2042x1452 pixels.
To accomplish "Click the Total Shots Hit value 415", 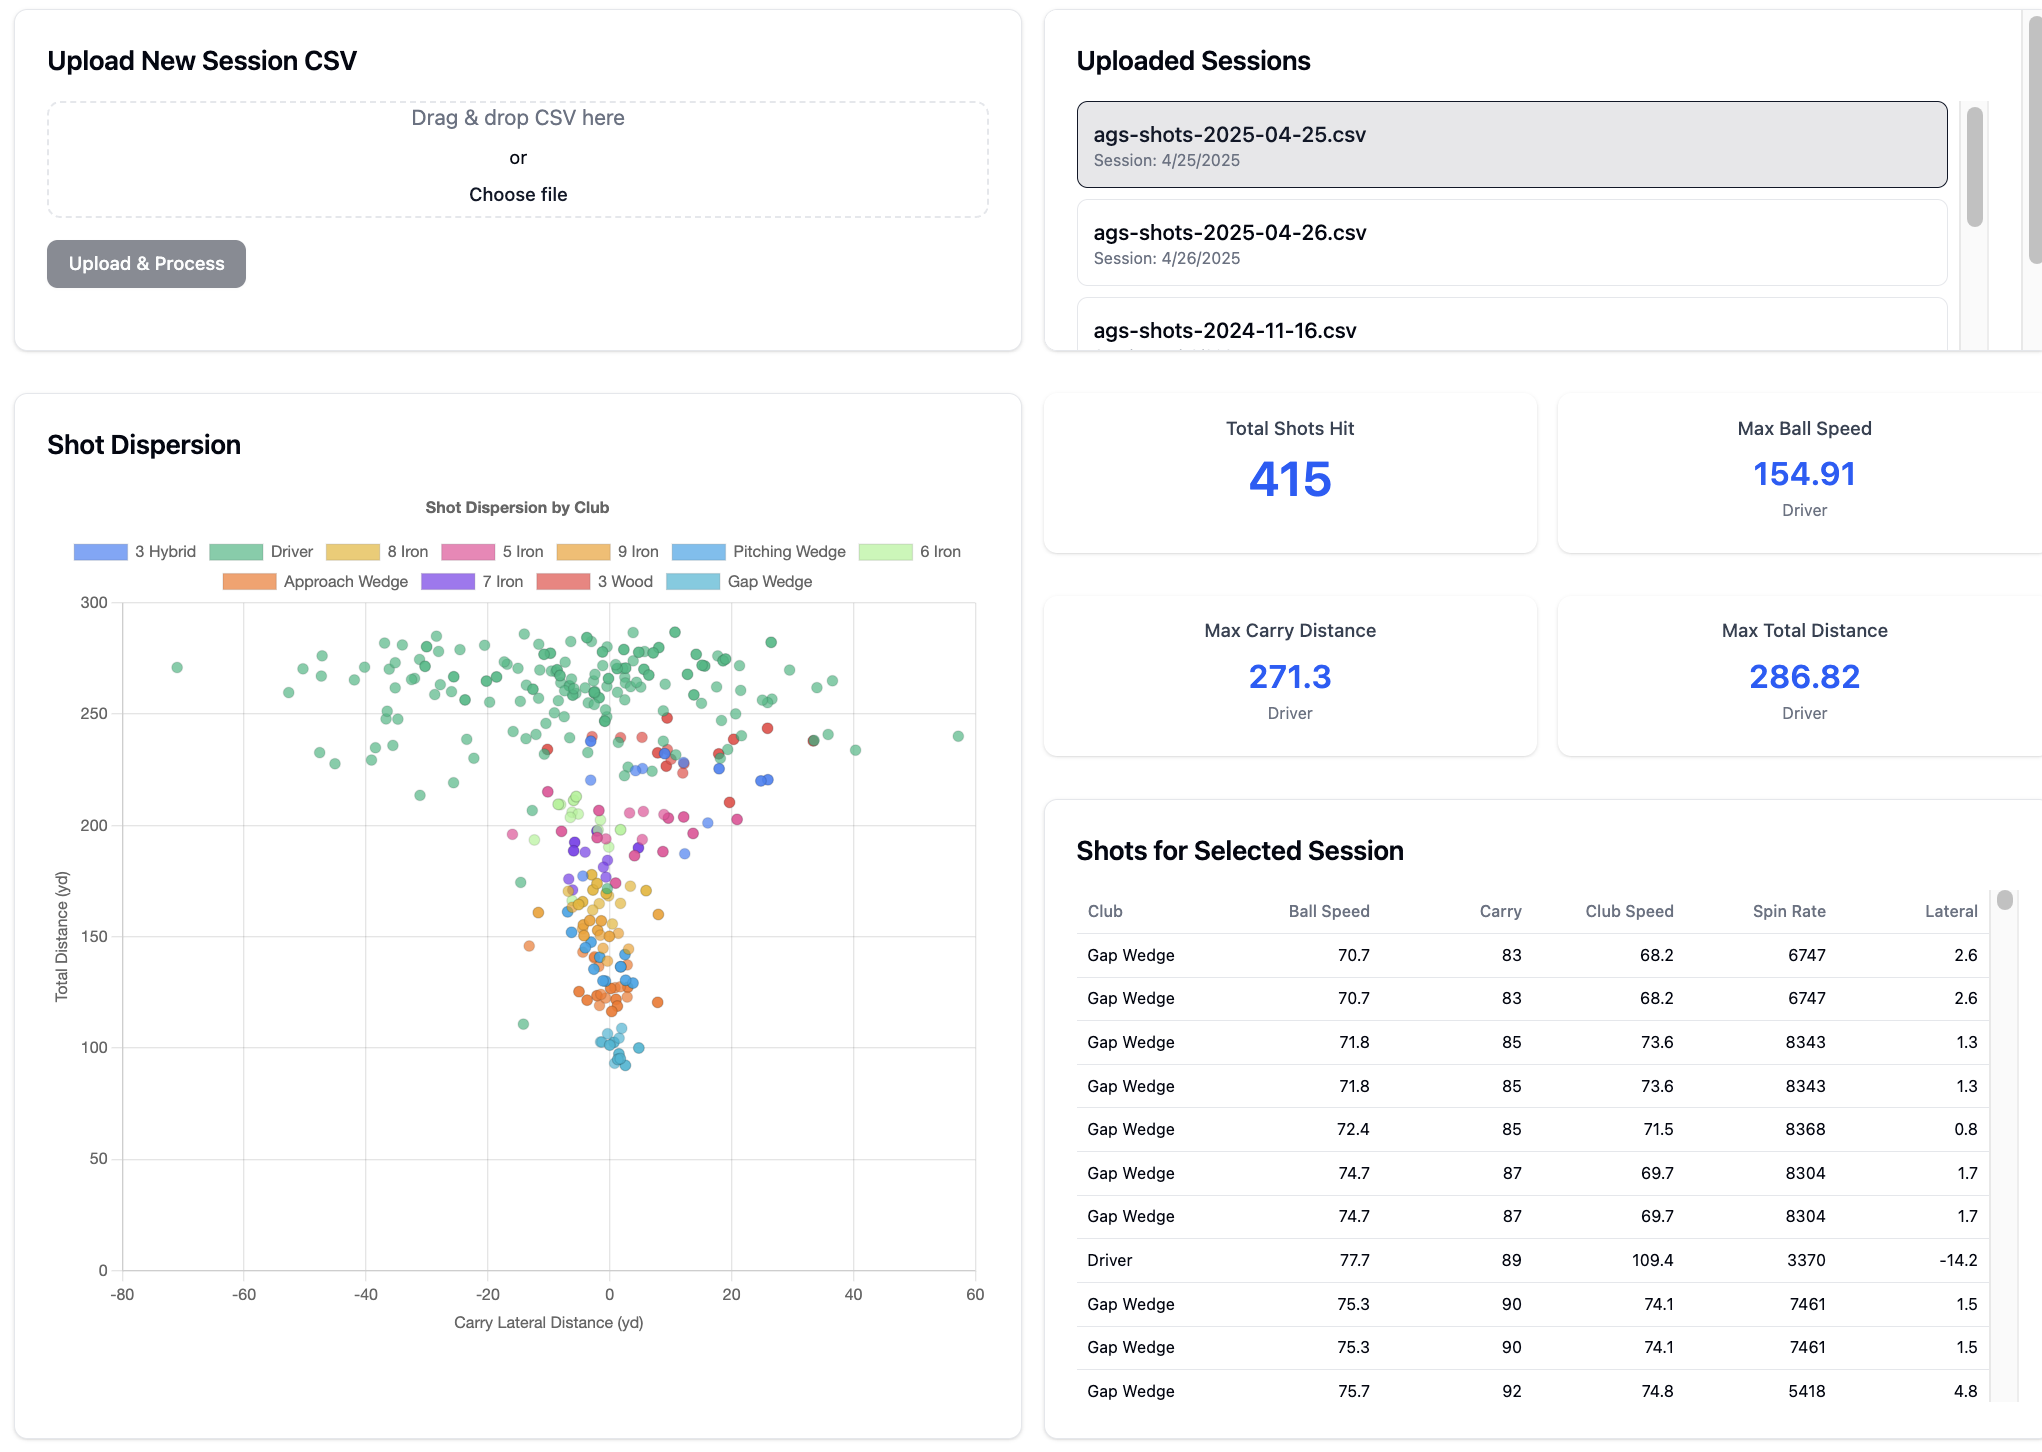I will pyautogui.click(x=1290, y=479).
